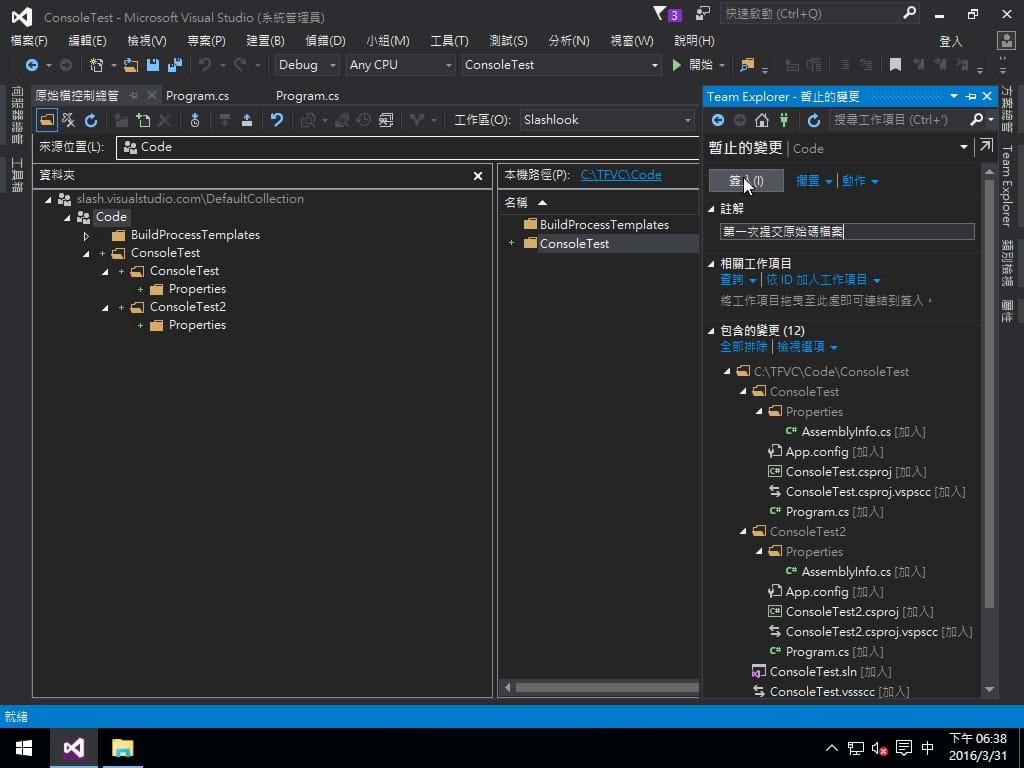The height and width of the screenshot is (768, 1024).
Task: Collapse the 註解 (Comment) section
Action: click(711, 209)
